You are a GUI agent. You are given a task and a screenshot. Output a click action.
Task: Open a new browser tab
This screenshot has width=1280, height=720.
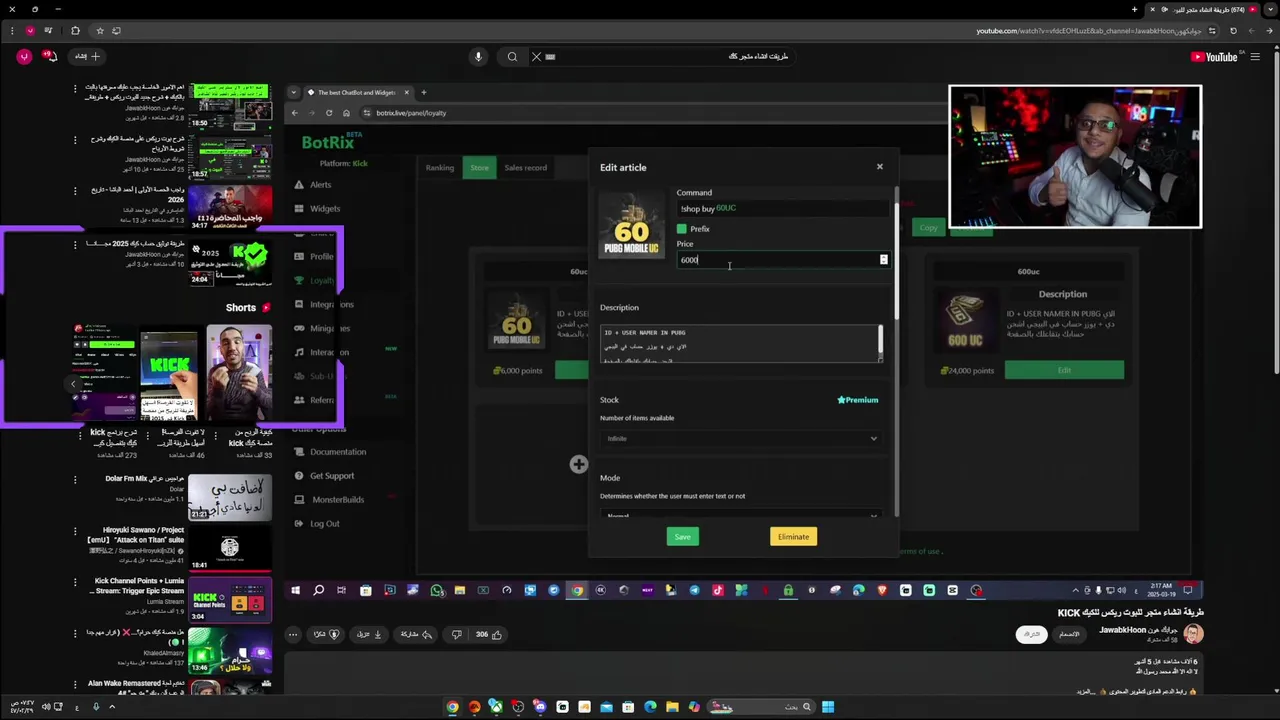coord(1134,10)
